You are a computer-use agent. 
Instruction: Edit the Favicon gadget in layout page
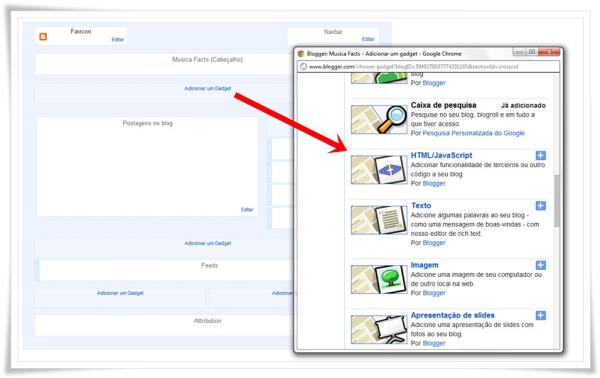click(118, 39)
